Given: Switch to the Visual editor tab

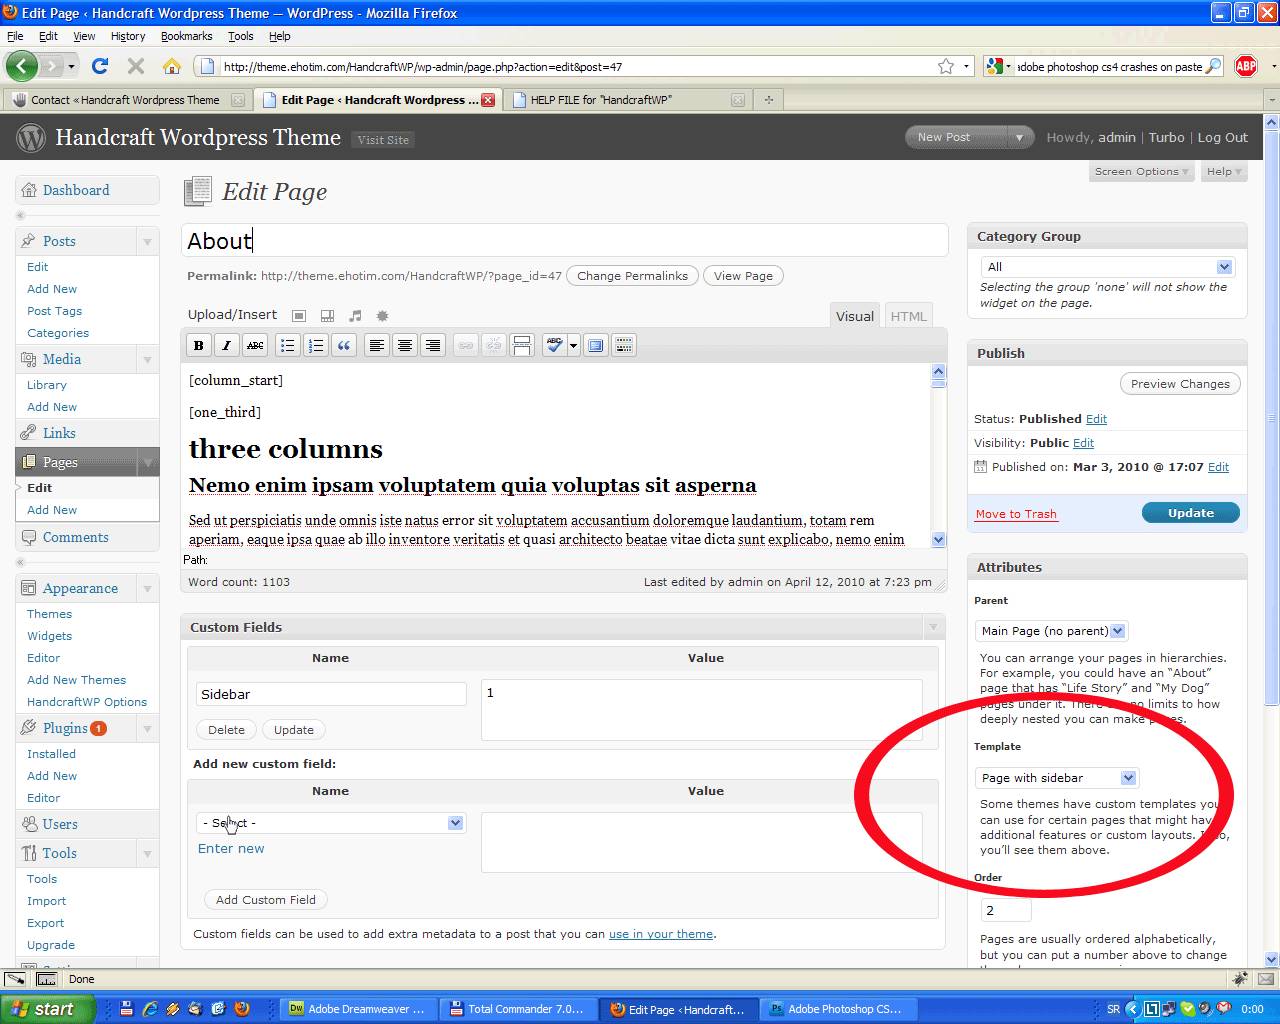Looking at the screenshot, I should 855,316.
